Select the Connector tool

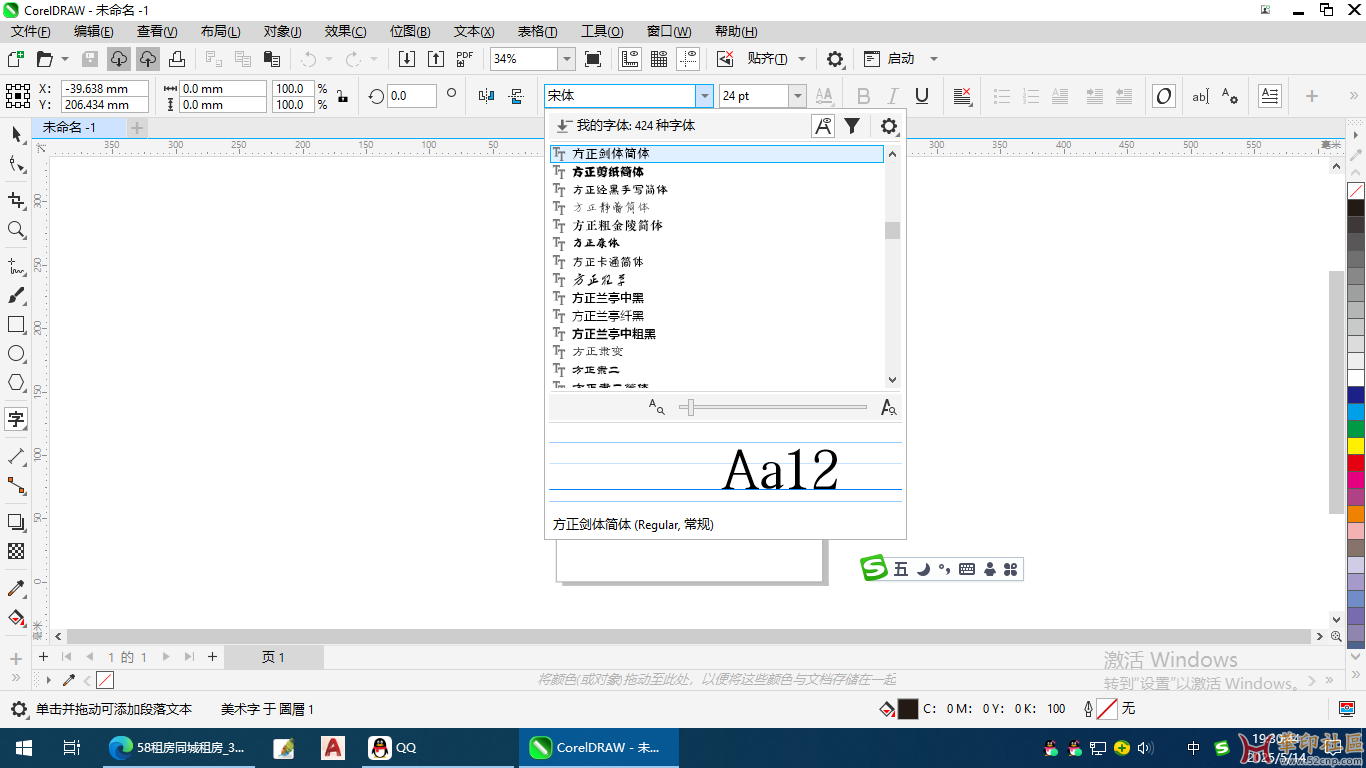point(16,486)
